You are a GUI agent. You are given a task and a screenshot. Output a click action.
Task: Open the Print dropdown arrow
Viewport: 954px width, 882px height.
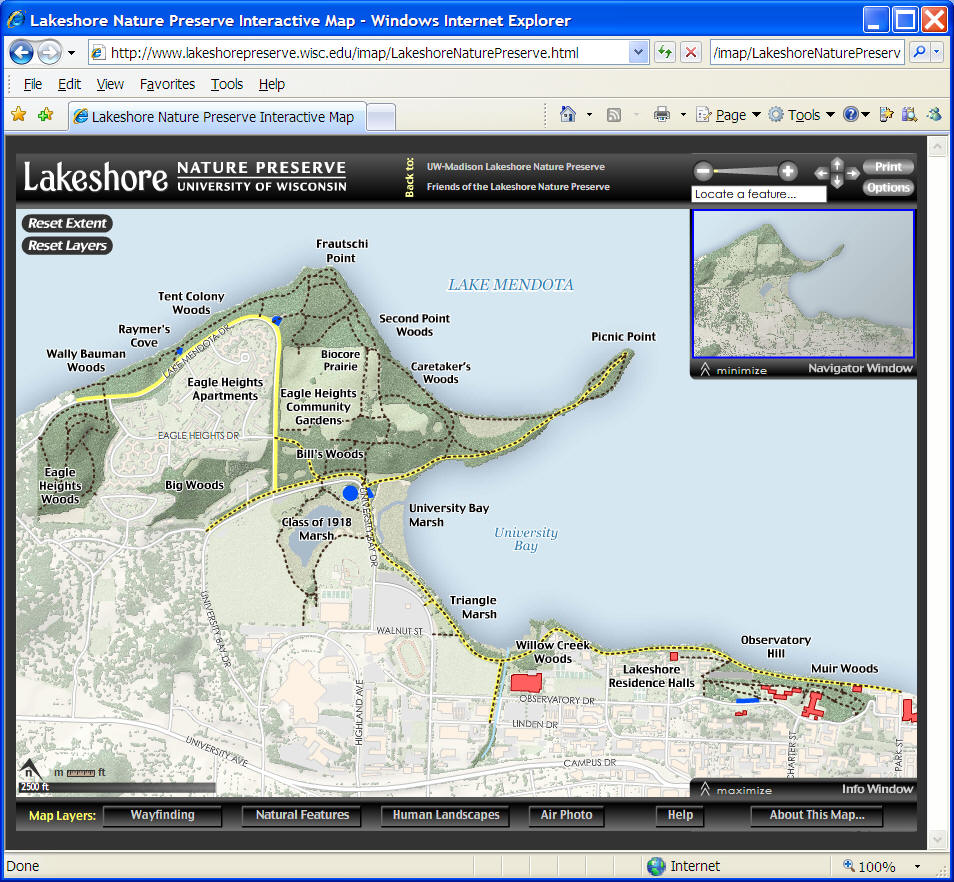tap(683, 114)
